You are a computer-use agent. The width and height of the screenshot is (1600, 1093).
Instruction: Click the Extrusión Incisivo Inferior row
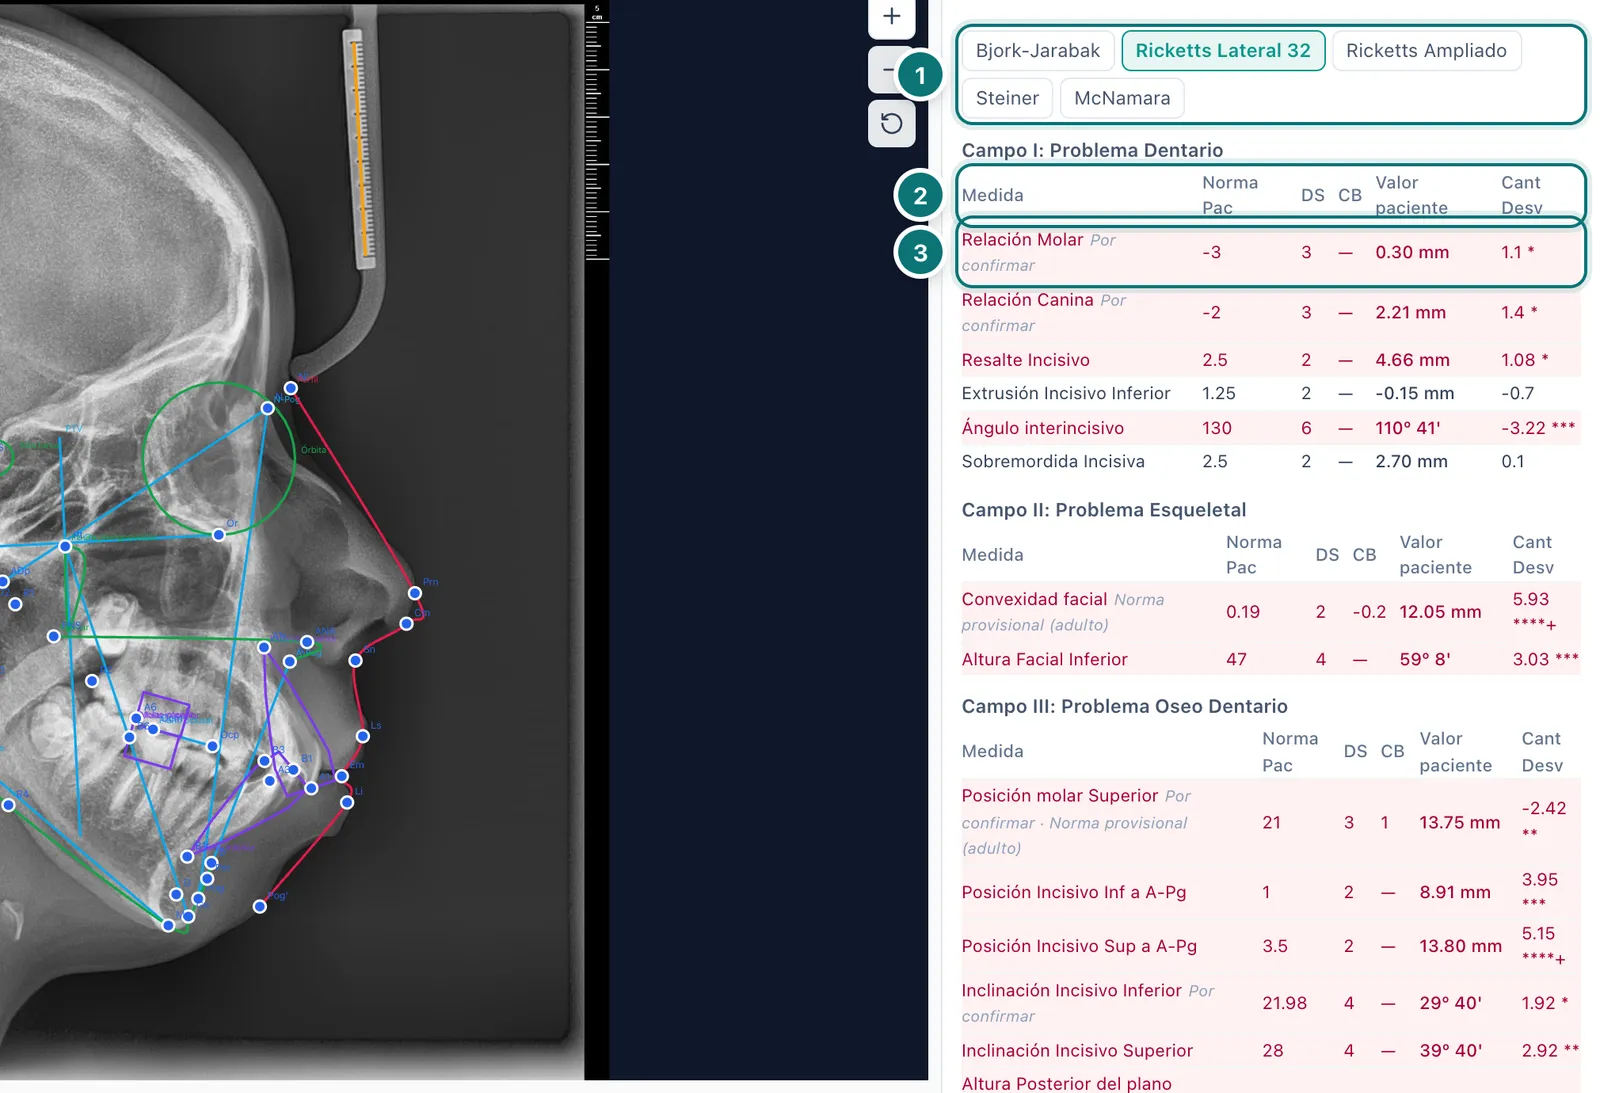tap(1271, 394)
